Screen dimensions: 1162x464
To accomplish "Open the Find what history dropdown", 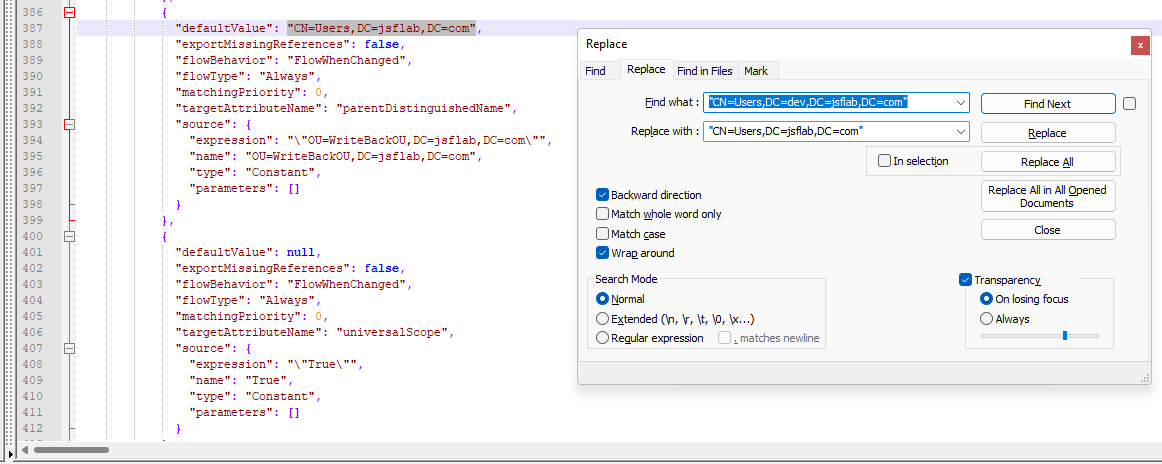I will coord(961,102).
